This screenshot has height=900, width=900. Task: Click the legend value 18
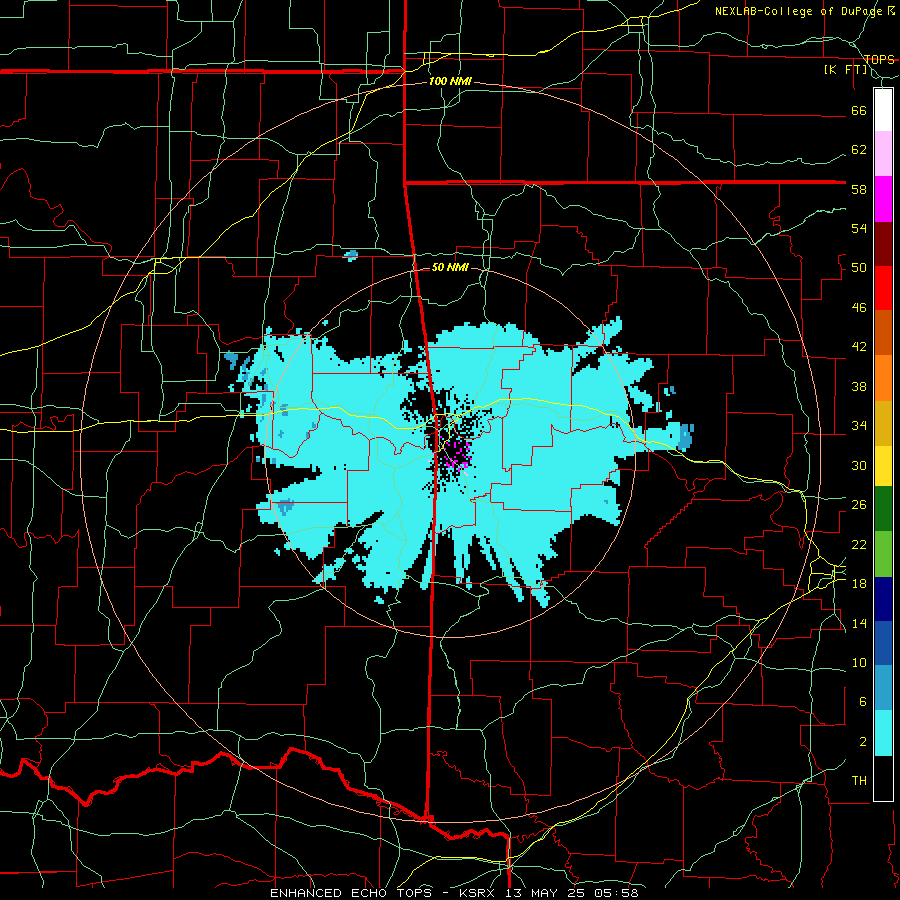coord(859,584)
